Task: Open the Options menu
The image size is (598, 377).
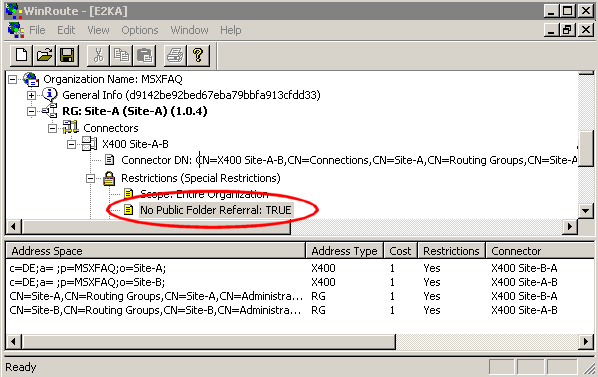Action: tap(140, 30)
